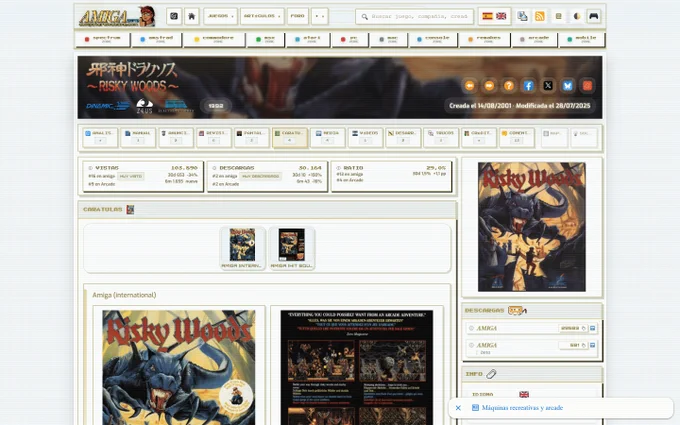This screenshot has height=425, width=680.
Task: Open the large Risky Woods box art image
Action: pyautogui.click(x=532, y=227)
